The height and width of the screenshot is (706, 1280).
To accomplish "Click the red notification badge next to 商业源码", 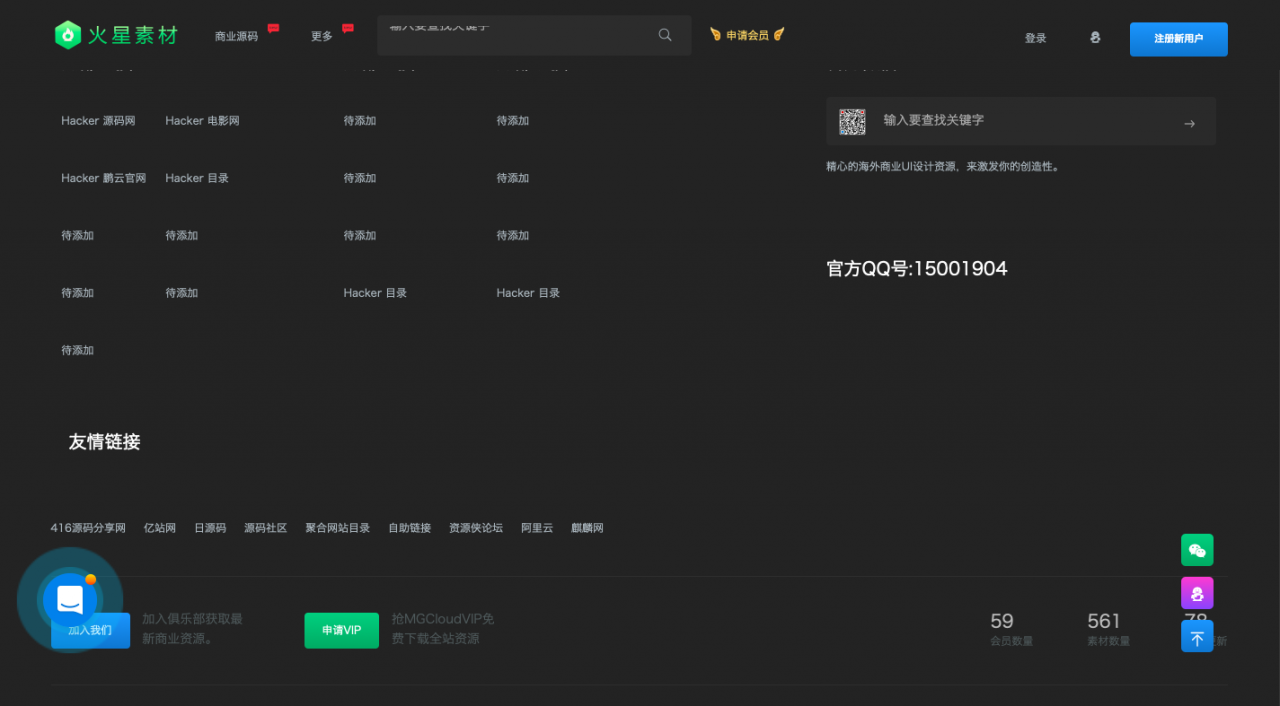I will point(274,27).
